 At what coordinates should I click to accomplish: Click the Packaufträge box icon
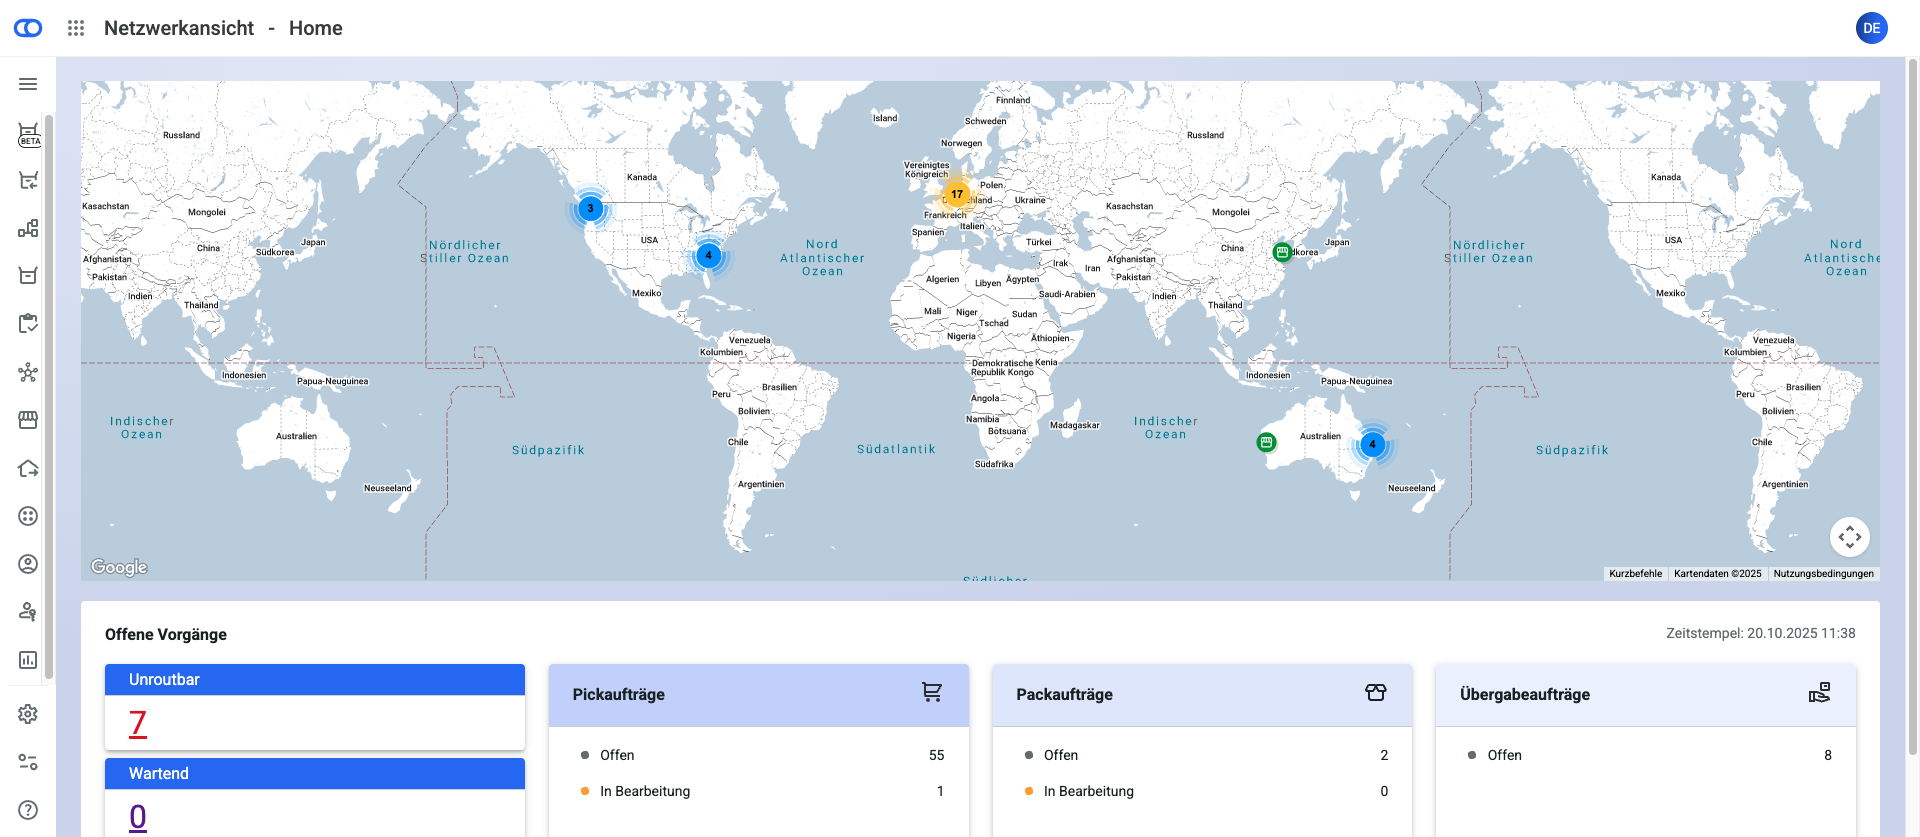(x=1376, y=692)
